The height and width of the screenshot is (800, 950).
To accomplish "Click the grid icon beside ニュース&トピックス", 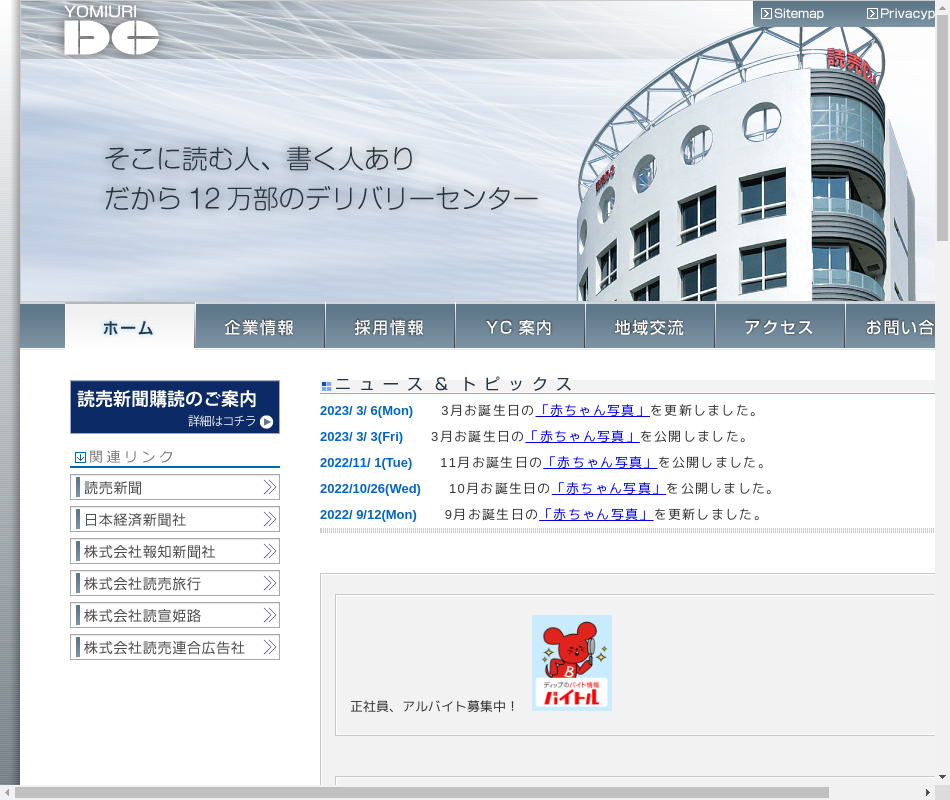I will click(x=327, y=386).
